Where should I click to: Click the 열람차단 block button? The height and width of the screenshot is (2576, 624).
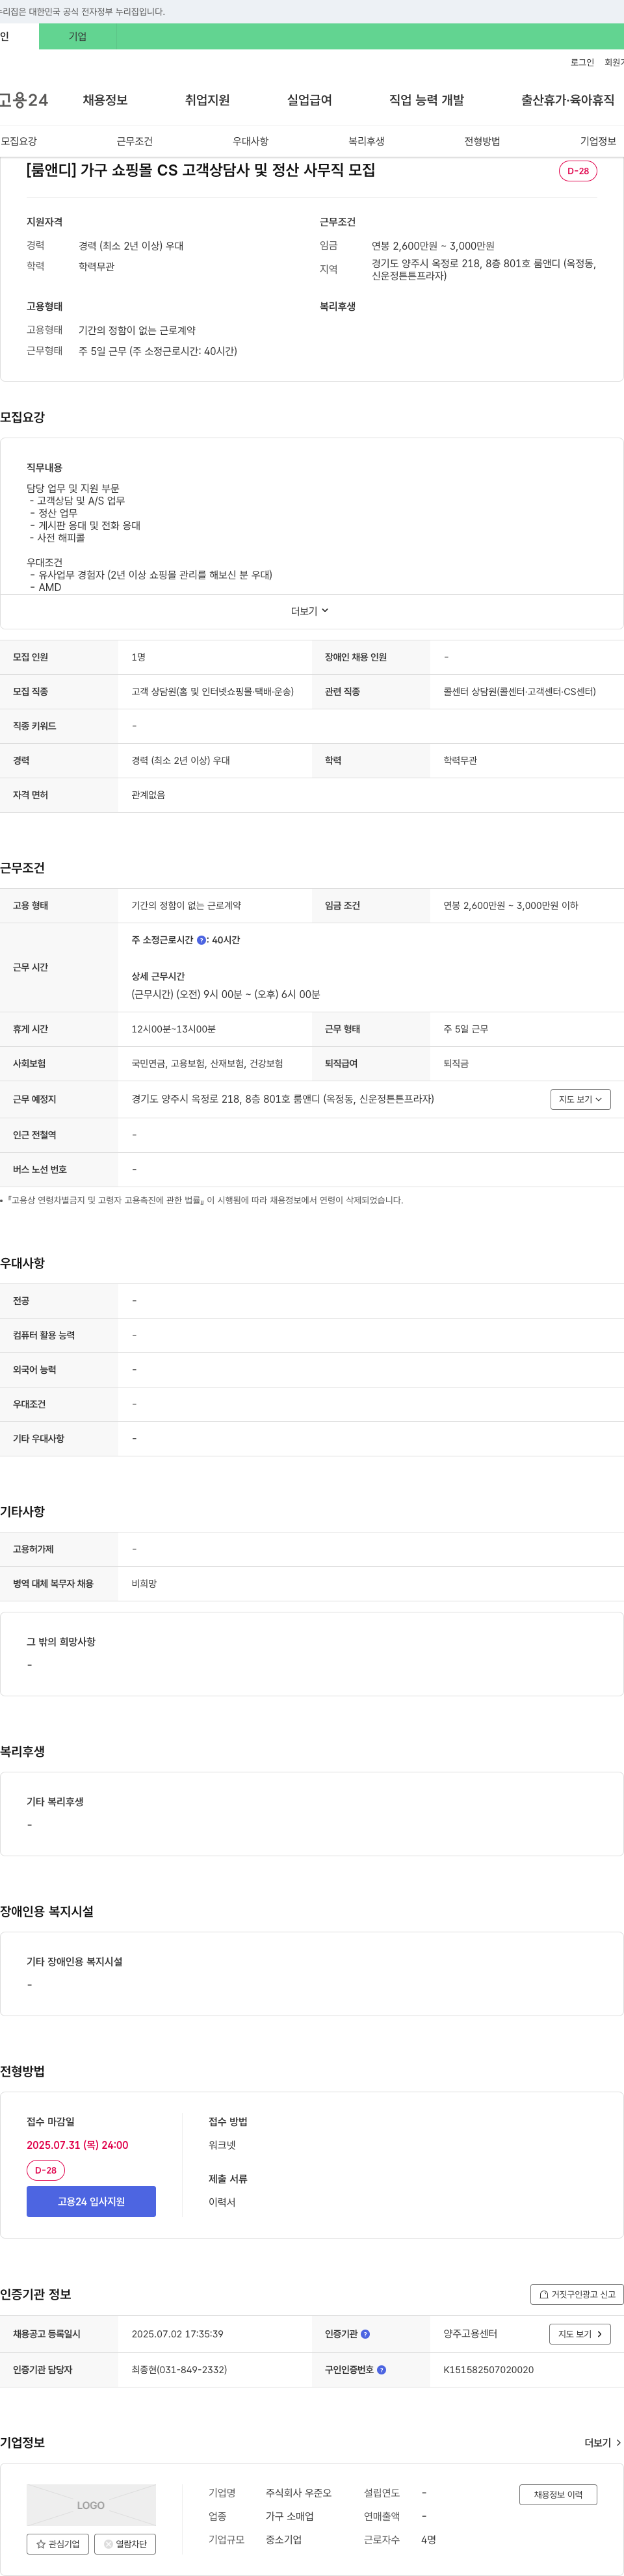[125, 2544]
